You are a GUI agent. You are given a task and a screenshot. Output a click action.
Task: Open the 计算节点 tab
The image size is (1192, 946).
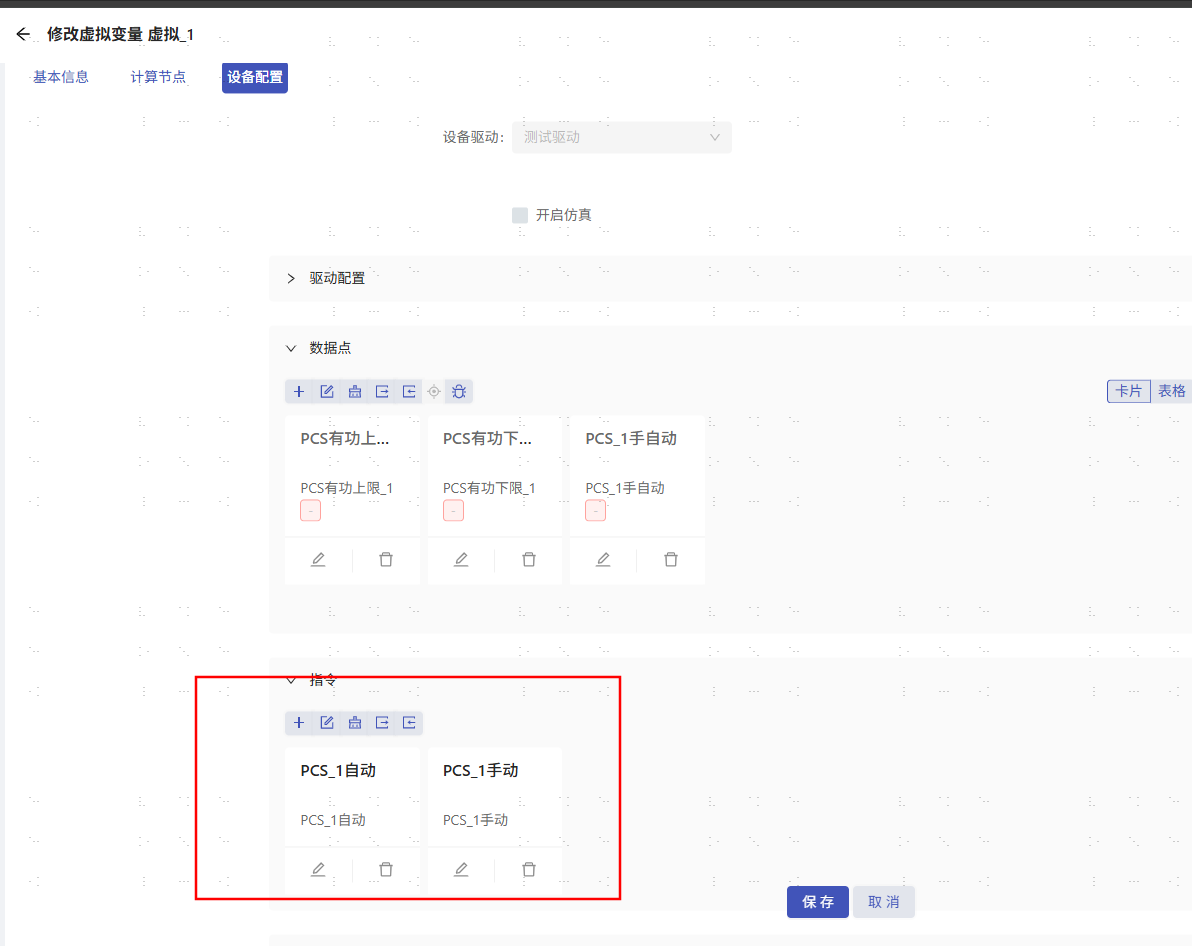pyautogui.click(x=158, y=77)
